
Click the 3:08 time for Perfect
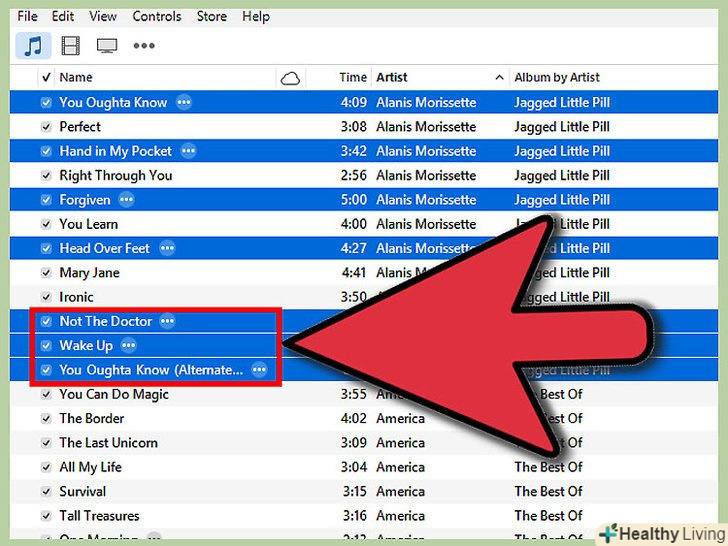click(354, 127)
